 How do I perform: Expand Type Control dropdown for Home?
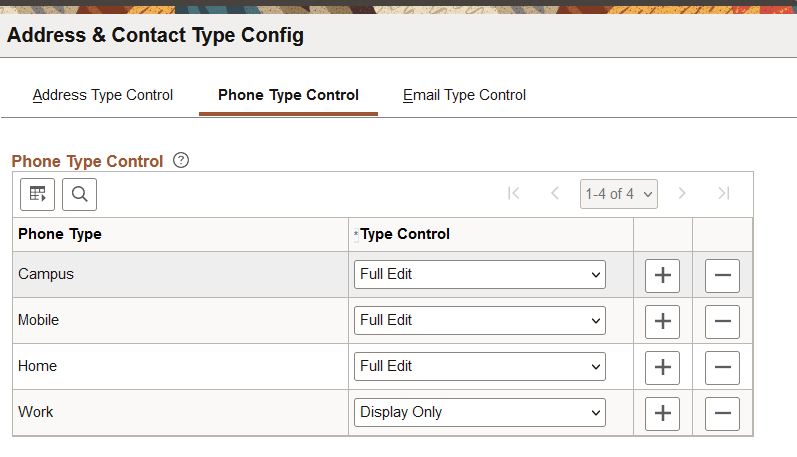tap(480, 366)
